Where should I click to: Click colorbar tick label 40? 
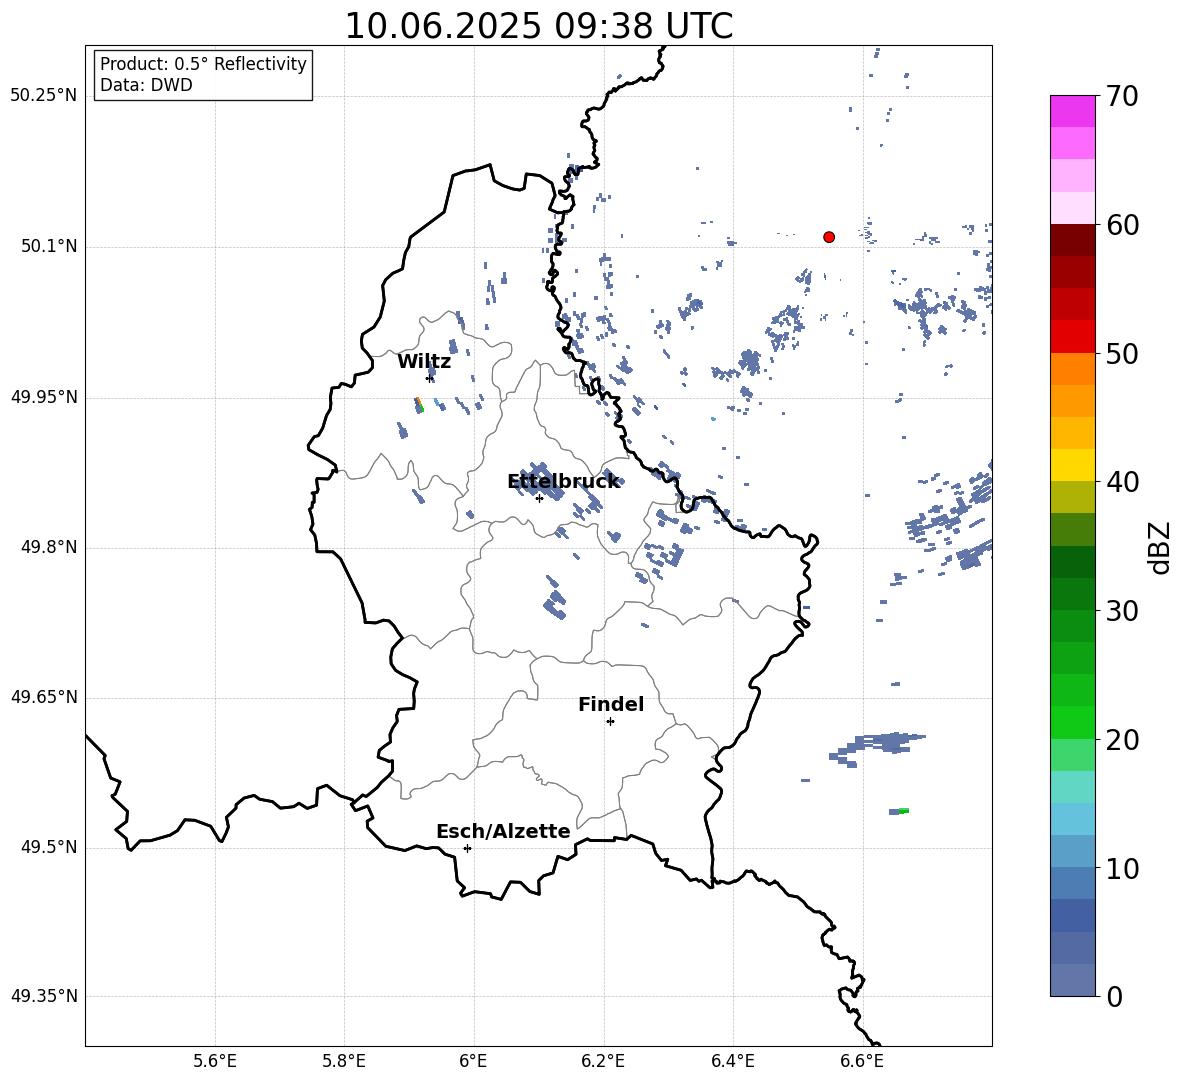pos(1122,482)
